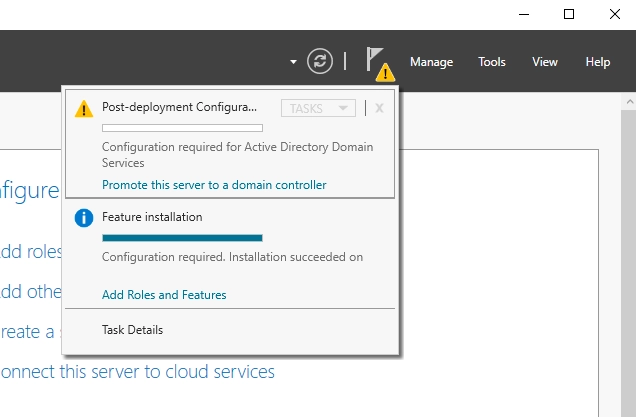
Task: Minimize the Server Manager window
Action: click(523, 14)
